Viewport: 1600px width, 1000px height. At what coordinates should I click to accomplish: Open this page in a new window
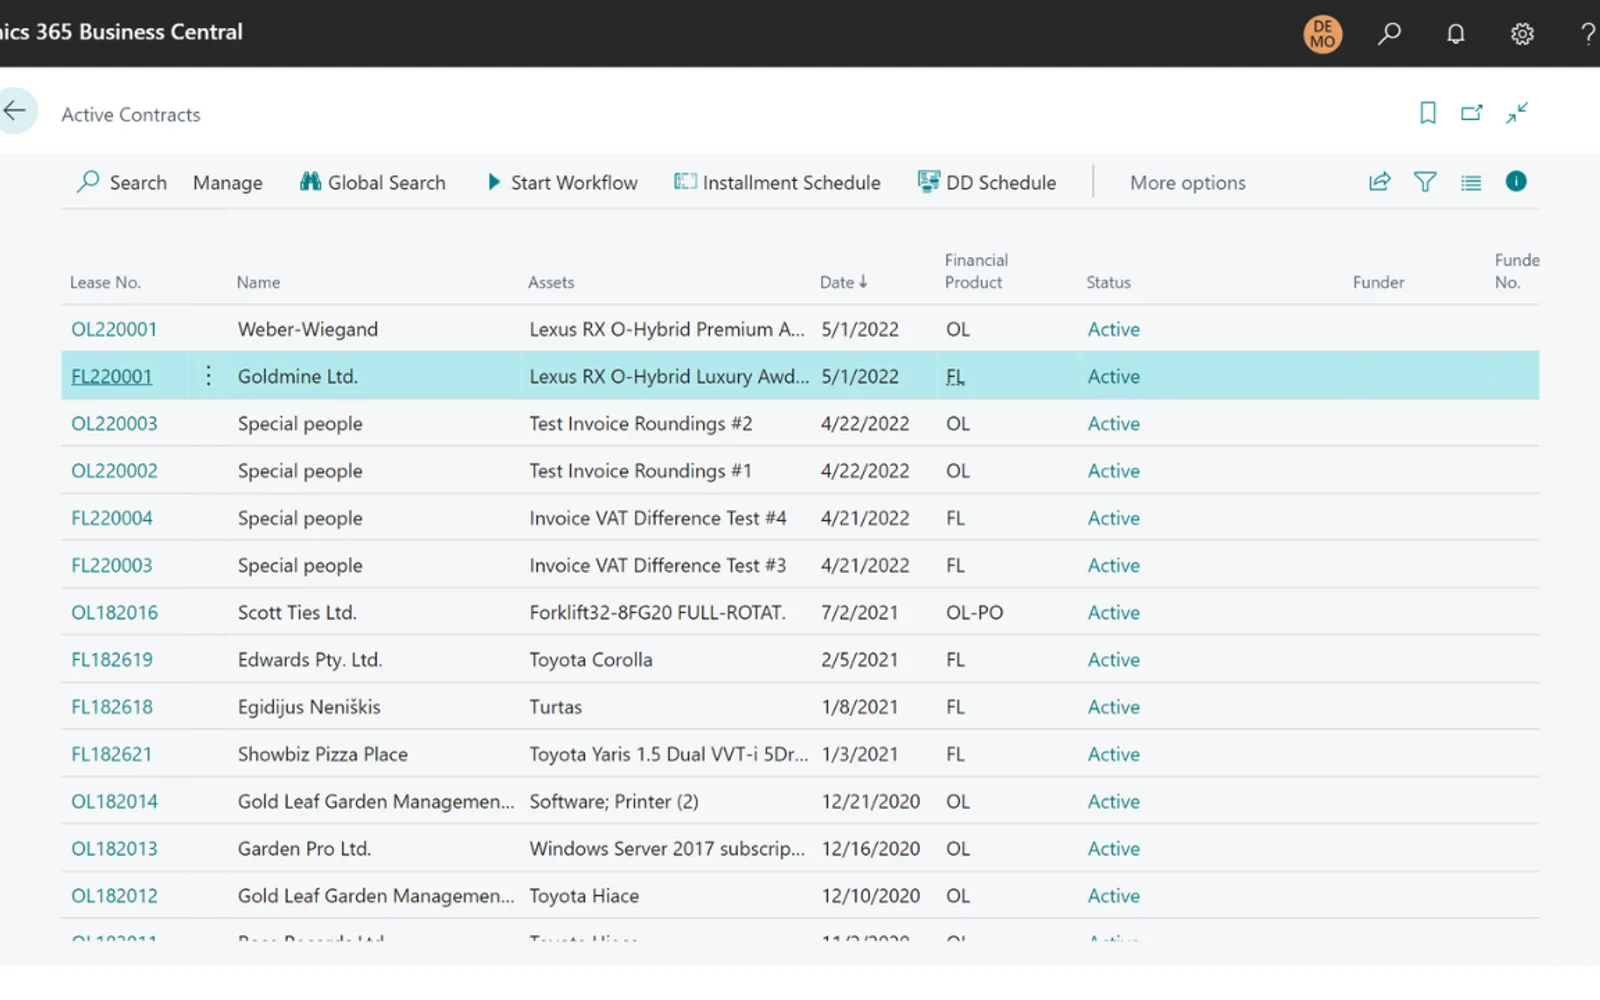[x=1472, y=113]
